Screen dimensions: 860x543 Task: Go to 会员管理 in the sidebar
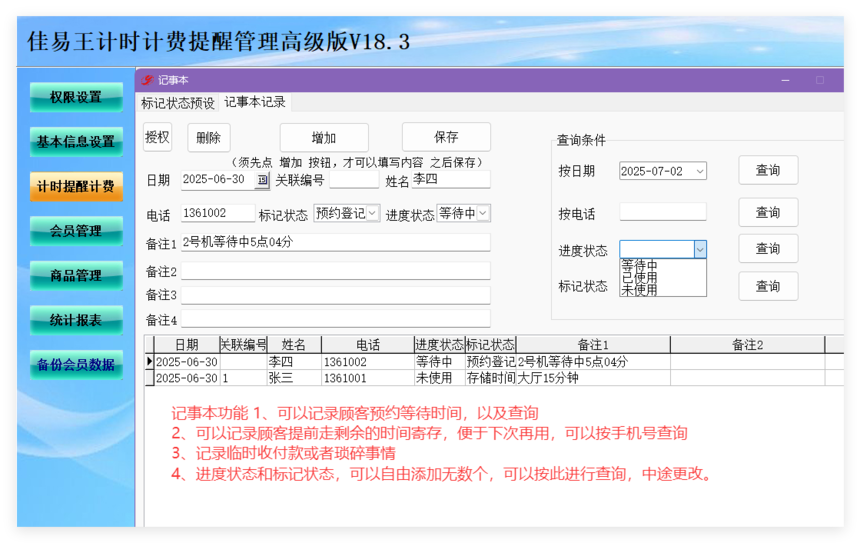[76, 231]
